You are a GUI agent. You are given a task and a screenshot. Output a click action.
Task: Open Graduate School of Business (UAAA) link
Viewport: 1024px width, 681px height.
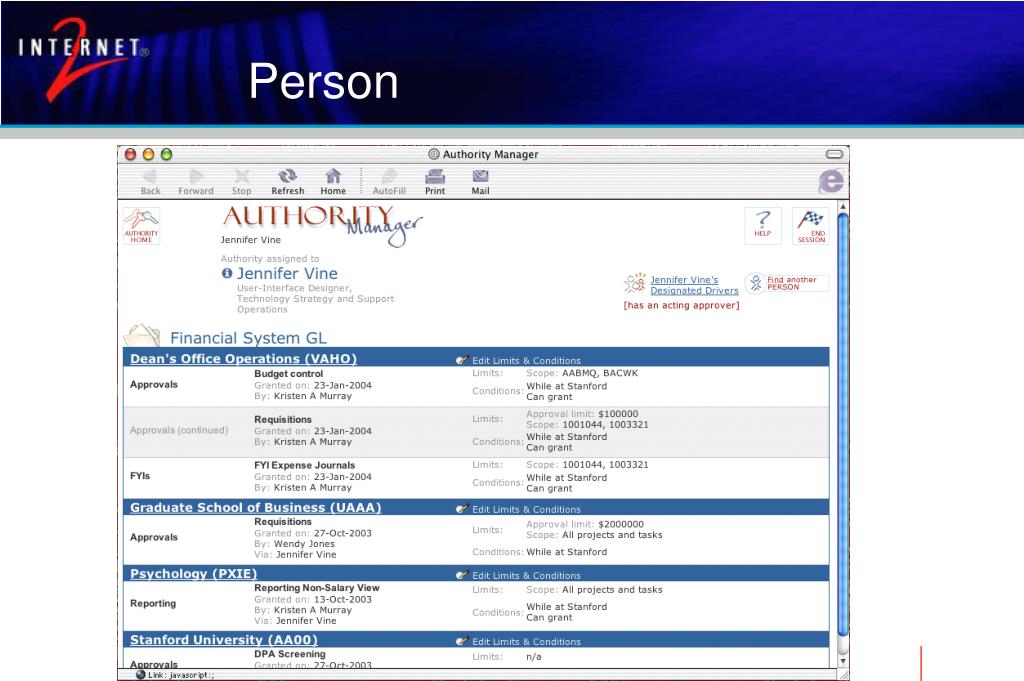[255, 507]
